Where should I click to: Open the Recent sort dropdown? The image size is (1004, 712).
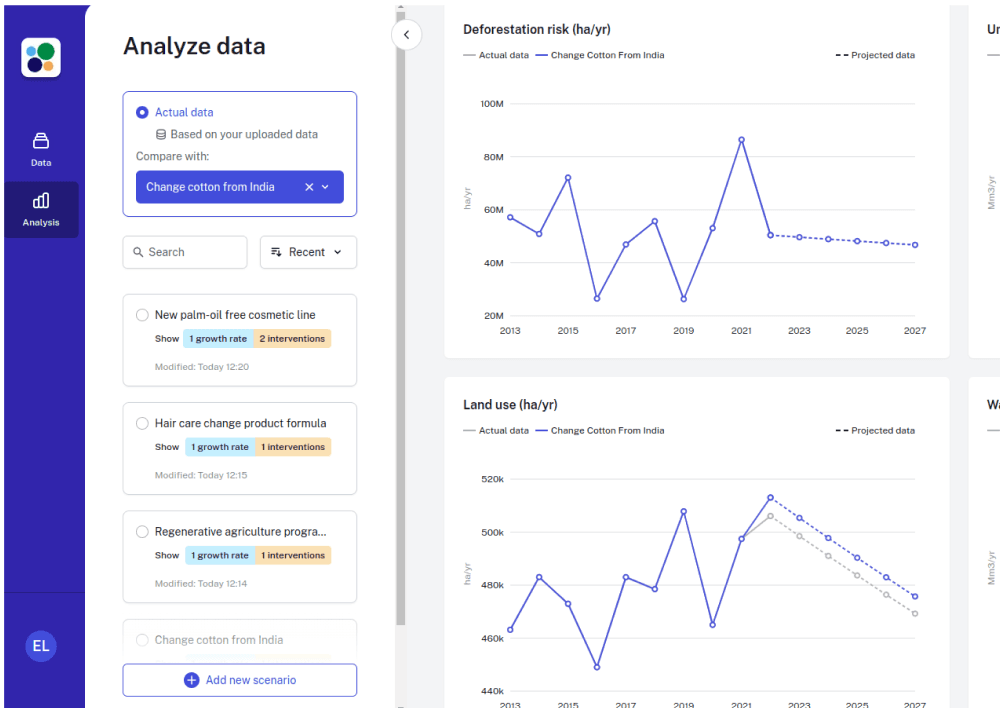click(x=308, y=252)
